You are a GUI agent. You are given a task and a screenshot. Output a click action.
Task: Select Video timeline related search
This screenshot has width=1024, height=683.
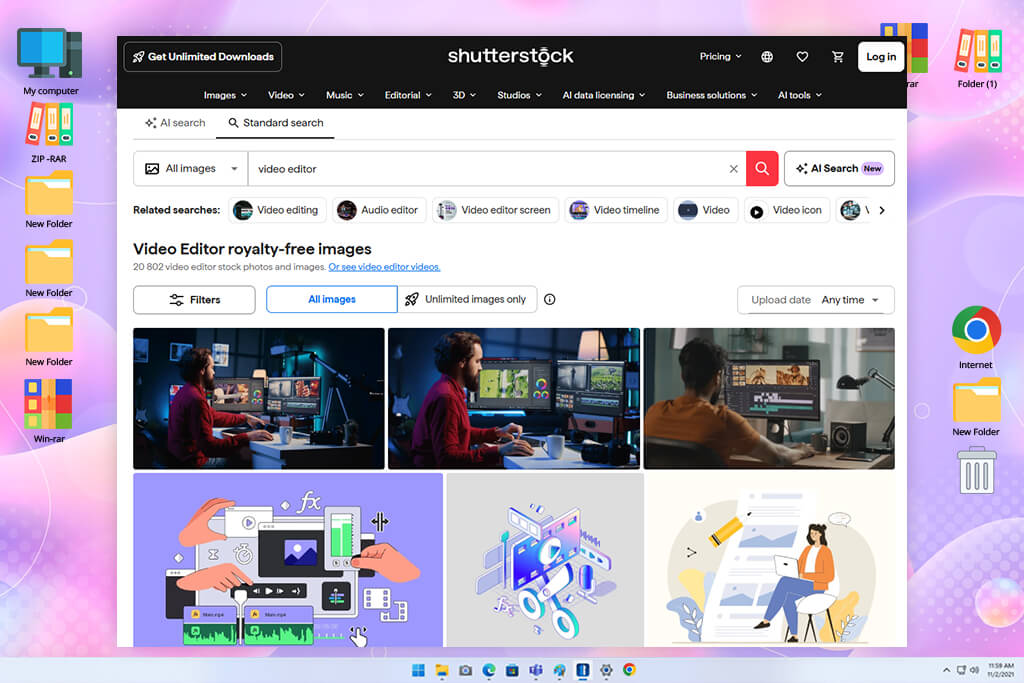click(x=616, y=210)
